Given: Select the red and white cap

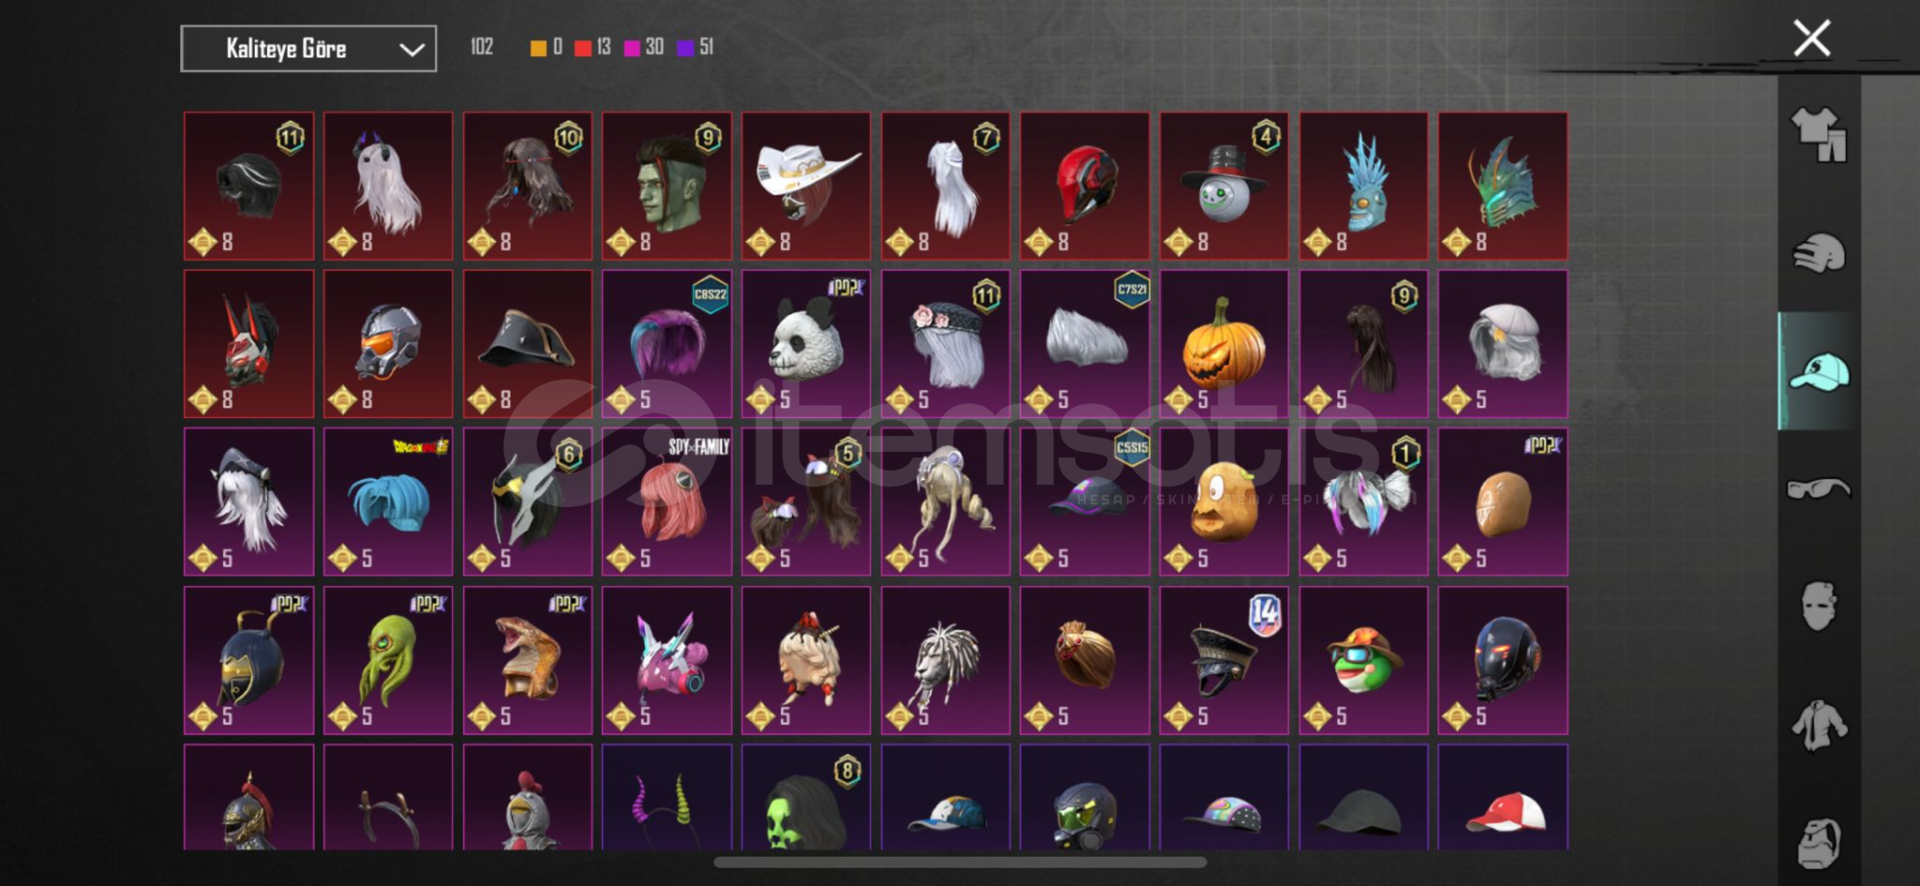Looking at the screenshot, I should pos(1503,798).
